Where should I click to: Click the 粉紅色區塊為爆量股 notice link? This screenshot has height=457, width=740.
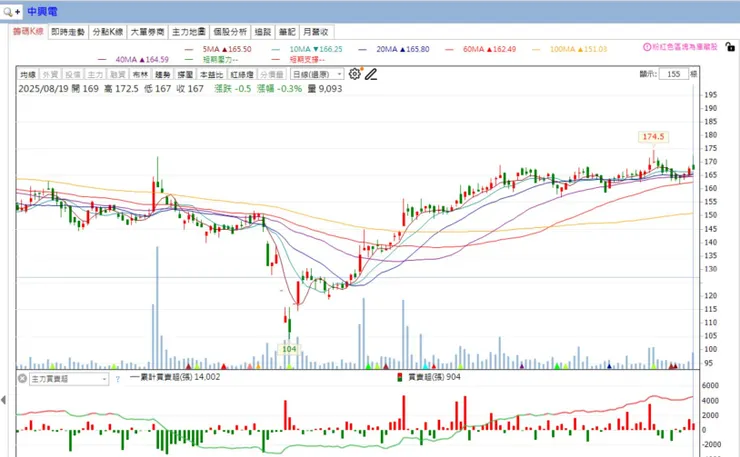685,47
